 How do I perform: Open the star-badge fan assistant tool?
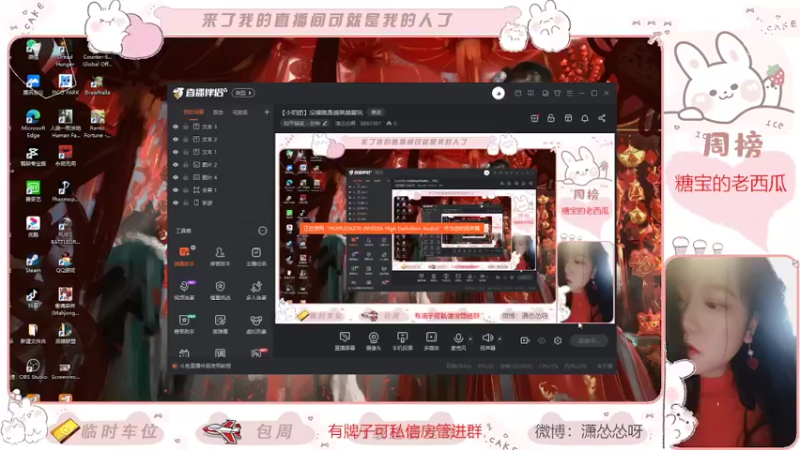pyautogui.click(x=184, y=323)
